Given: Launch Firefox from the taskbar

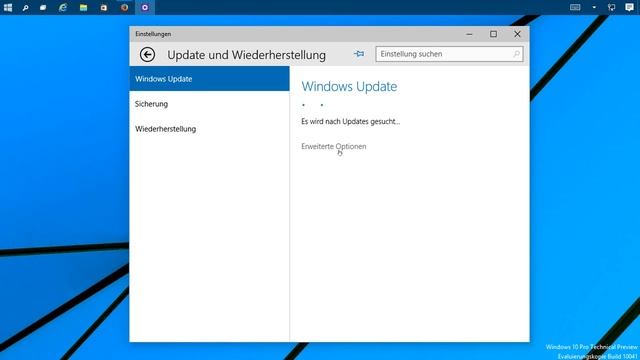Looking at the screenshot, I should 124,7.
